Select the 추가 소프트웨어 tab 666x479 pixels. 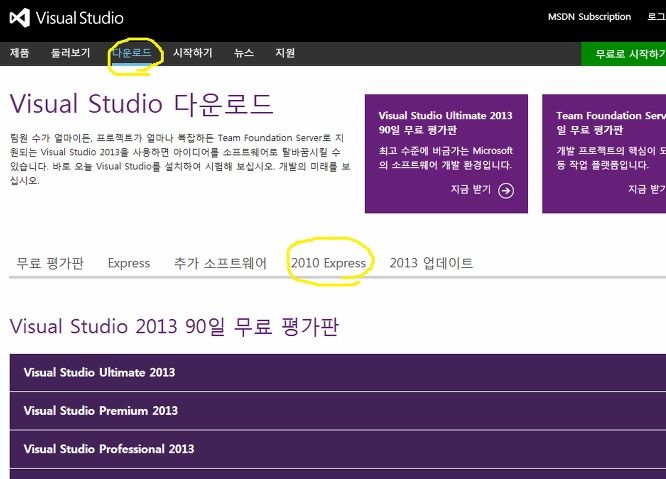[220, 263]
